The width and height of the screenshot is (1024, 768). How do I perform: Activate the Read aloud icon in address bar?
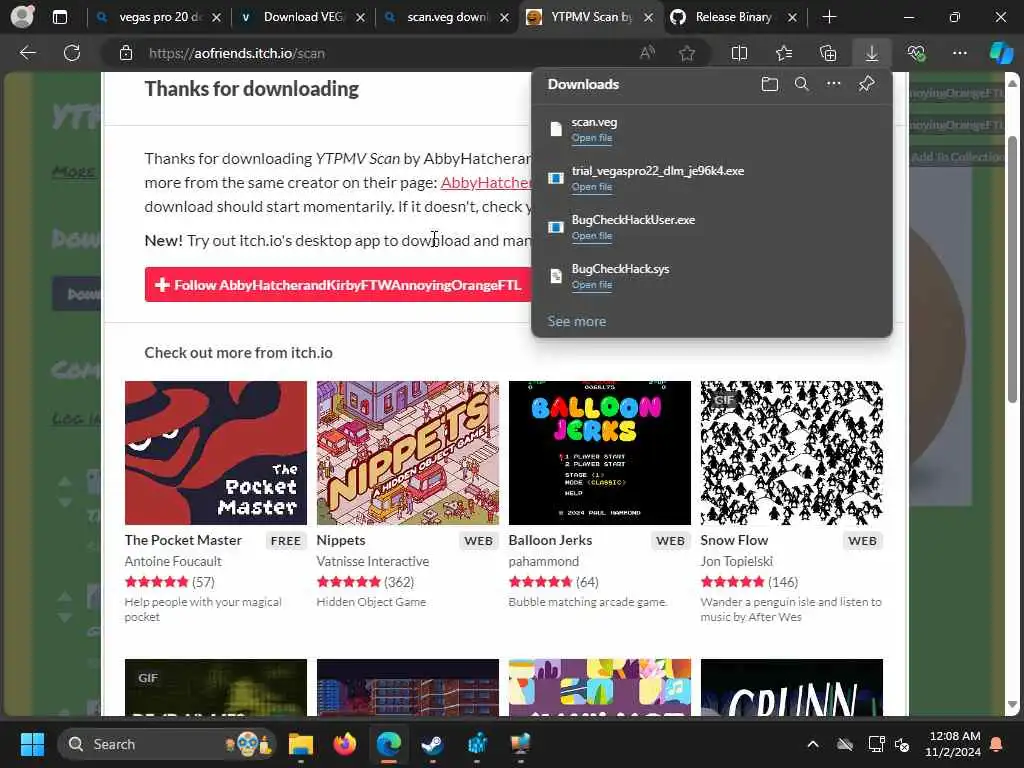pyautogui.click(x=647, y=53)
